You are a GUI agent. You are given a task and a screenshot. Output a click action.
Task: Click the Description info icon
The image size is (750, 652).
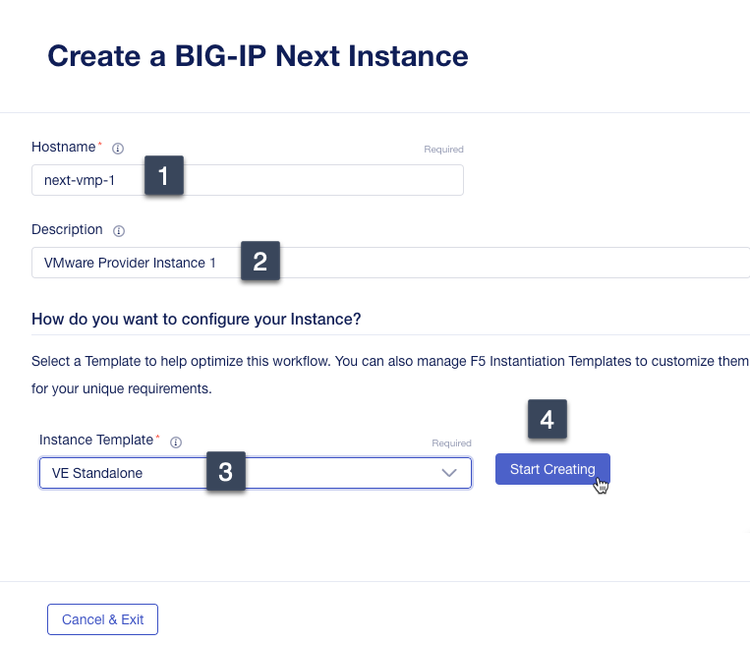click(119, 231)
